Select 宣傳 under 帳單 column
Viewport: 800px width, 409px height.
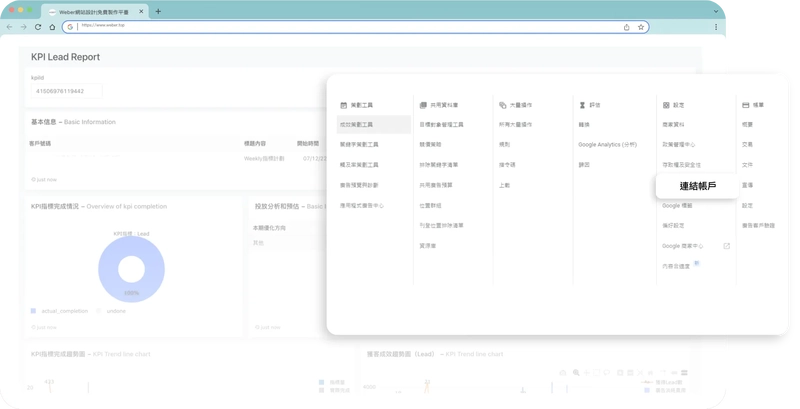pos(747,185)
